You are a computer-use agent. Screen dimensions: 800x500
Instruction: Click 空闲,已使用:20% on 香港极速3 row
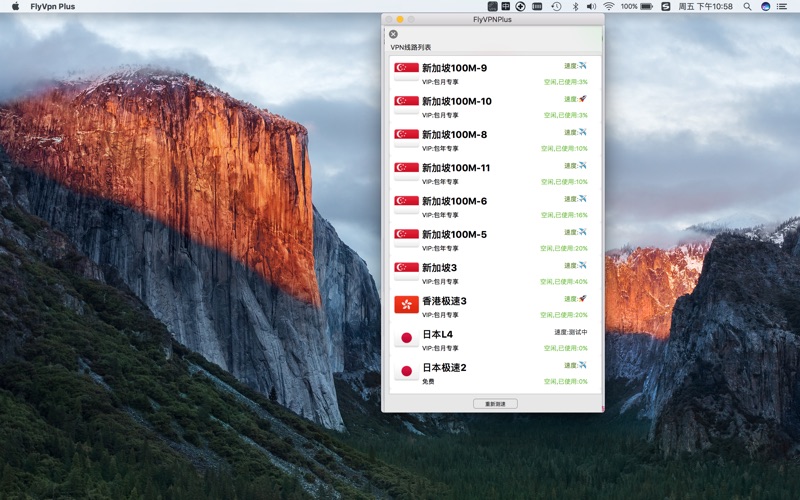point(564,315)
